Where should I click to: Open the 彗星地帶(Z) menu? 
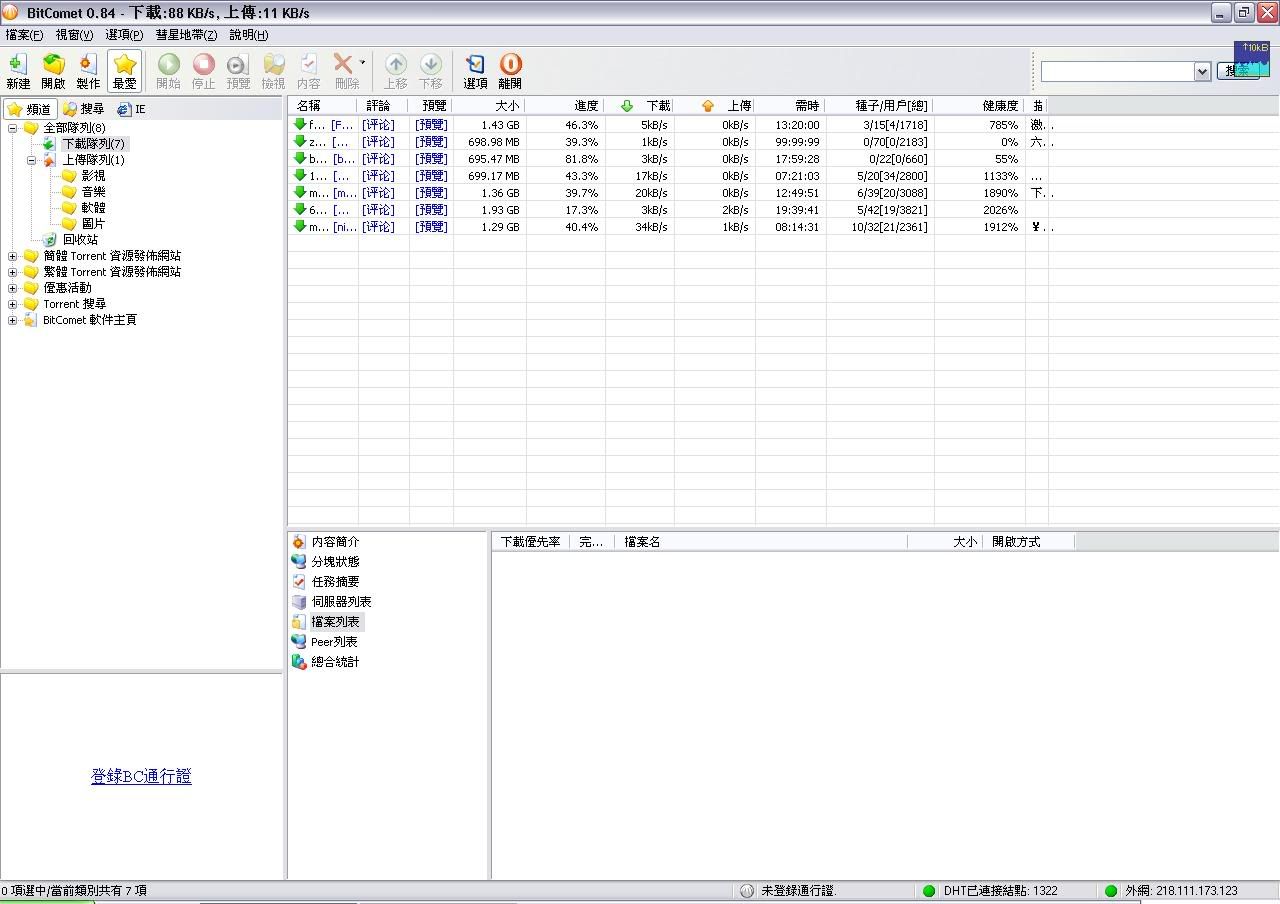[x=186, y=35]
